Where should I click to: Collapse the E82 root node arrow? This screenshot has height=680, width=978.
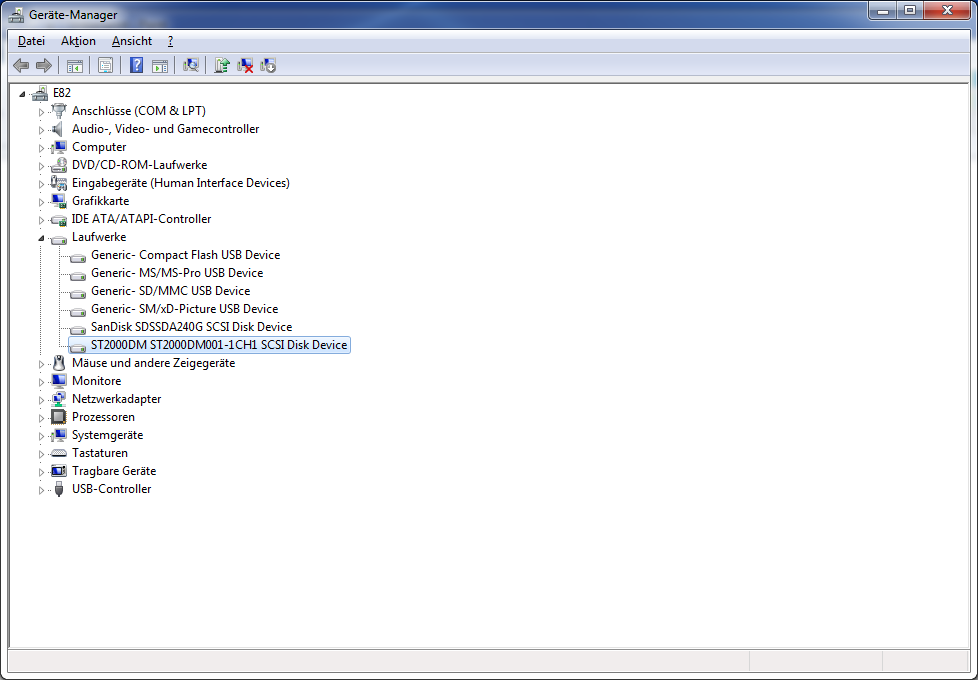[x=22, y=94]
